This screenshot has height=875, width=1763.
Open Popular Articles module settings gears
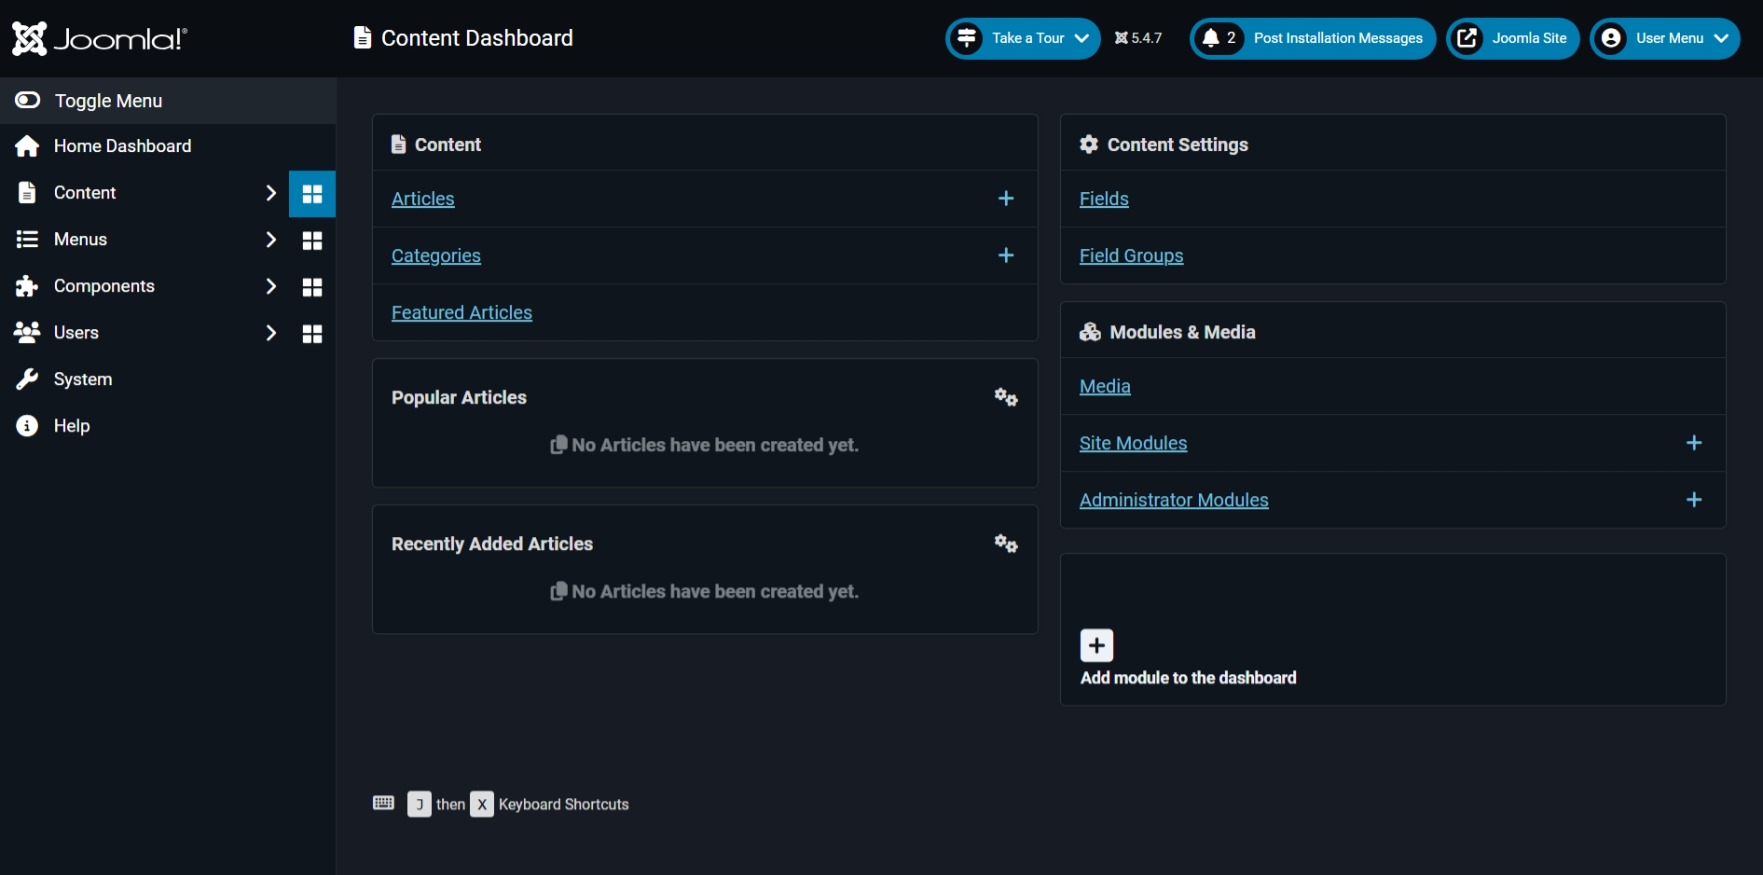click(1006, 398)
